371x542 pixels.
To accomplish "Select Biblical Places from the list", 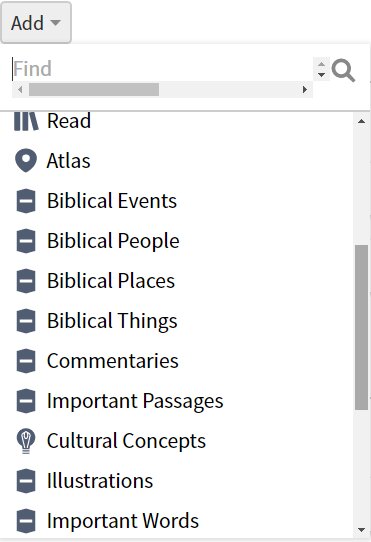I will 111,281.
